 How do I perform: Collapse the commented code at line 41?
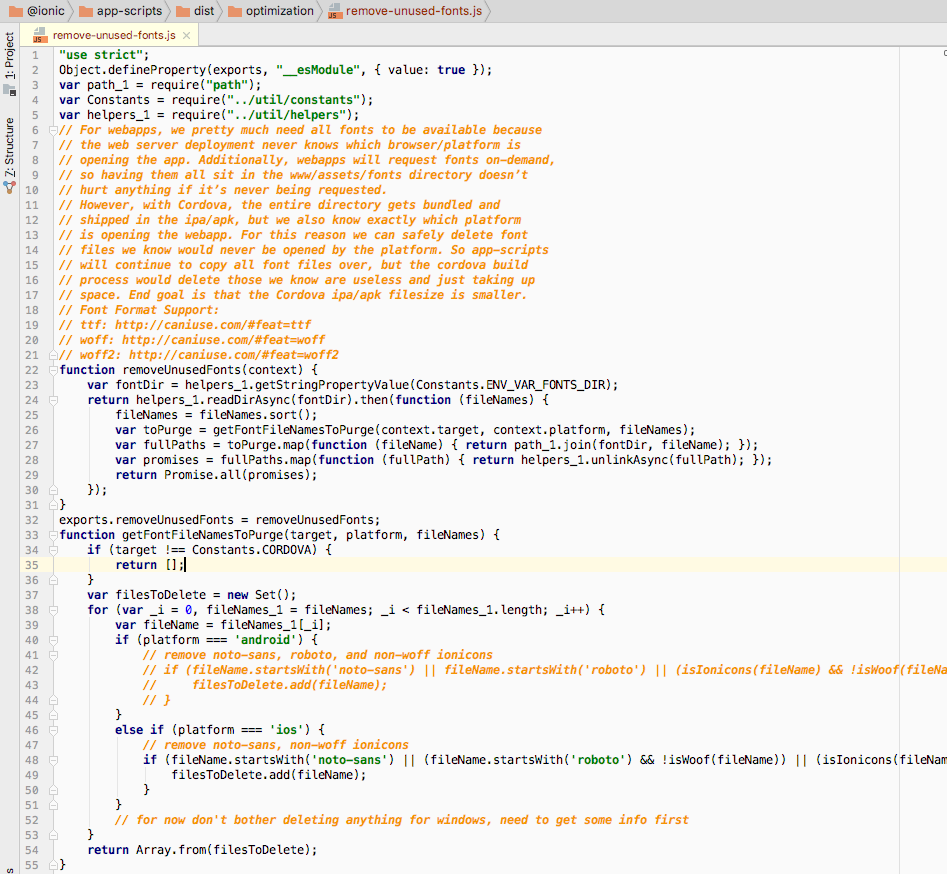tap(53, 655)
